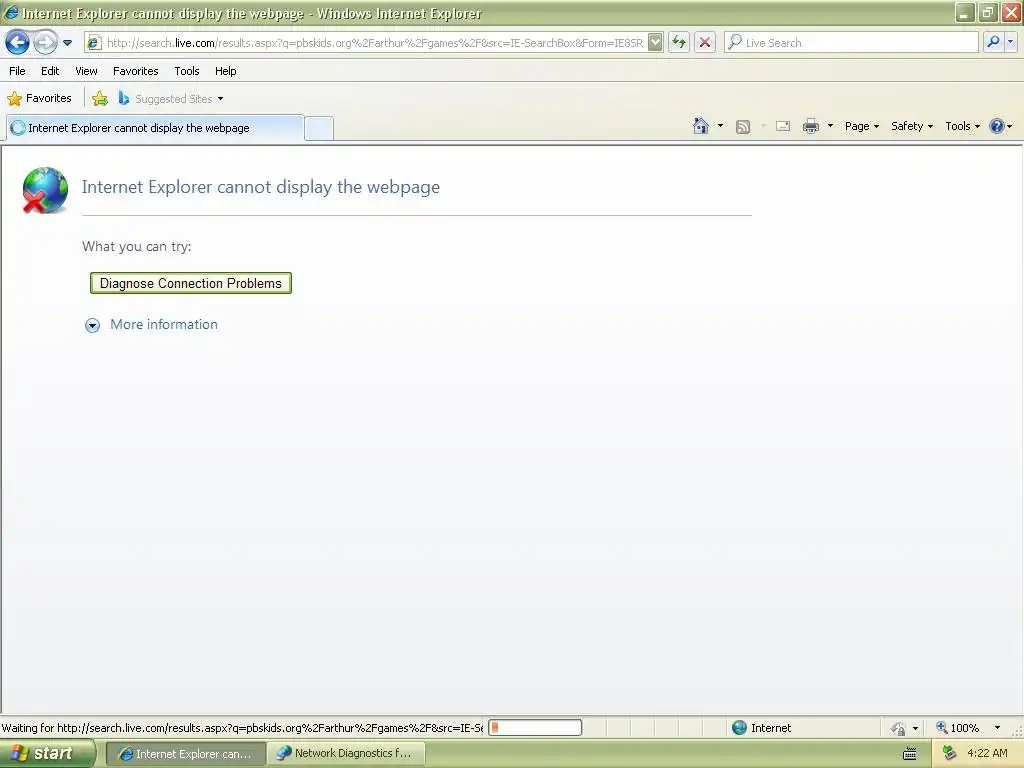Switch to Network Diagnostics taskbar window
Image resolution: width=1024 pixels, height=768 pixels.
coord(346,754)
